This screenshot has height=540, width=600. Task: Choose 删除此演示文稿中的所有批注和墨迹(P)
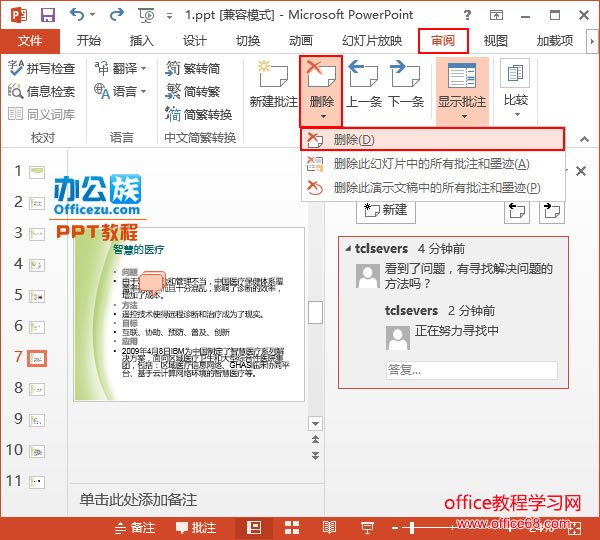(432, 188)
